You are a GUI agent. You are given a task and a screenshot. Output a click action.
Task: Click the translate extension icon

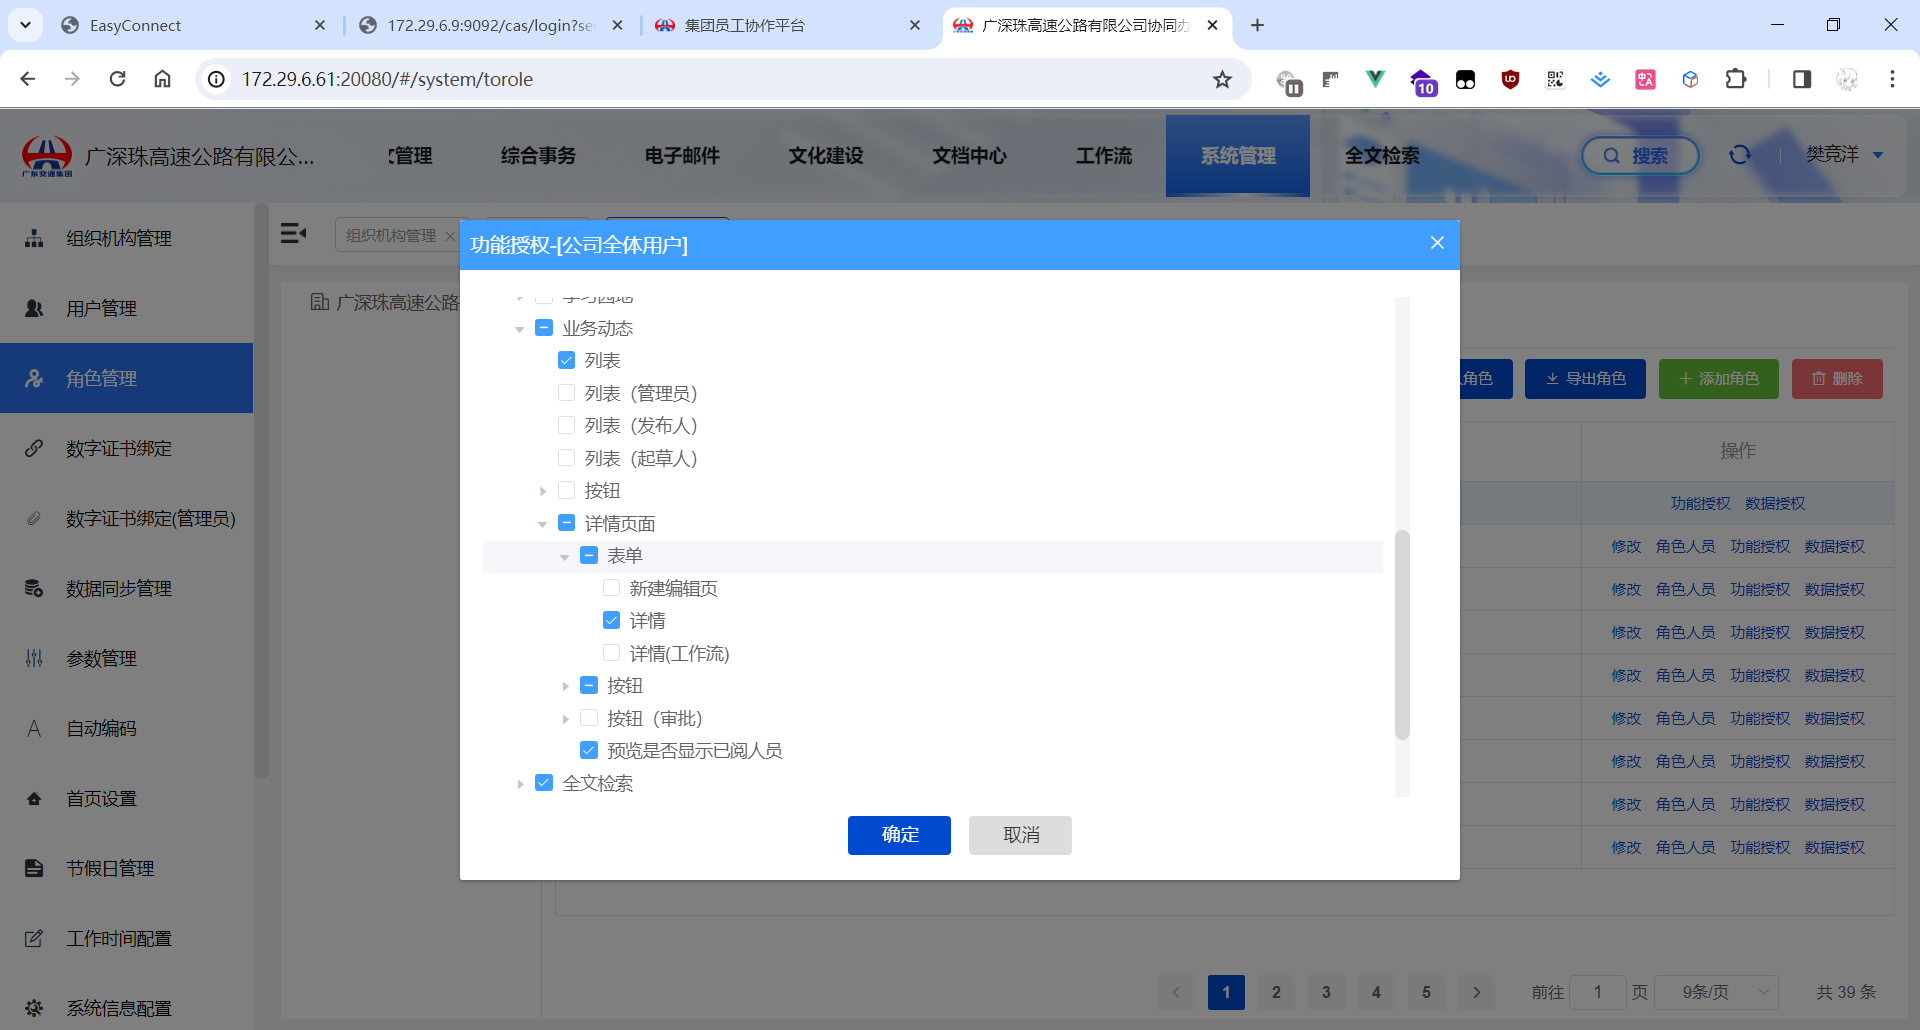[x=1645, y=79]
